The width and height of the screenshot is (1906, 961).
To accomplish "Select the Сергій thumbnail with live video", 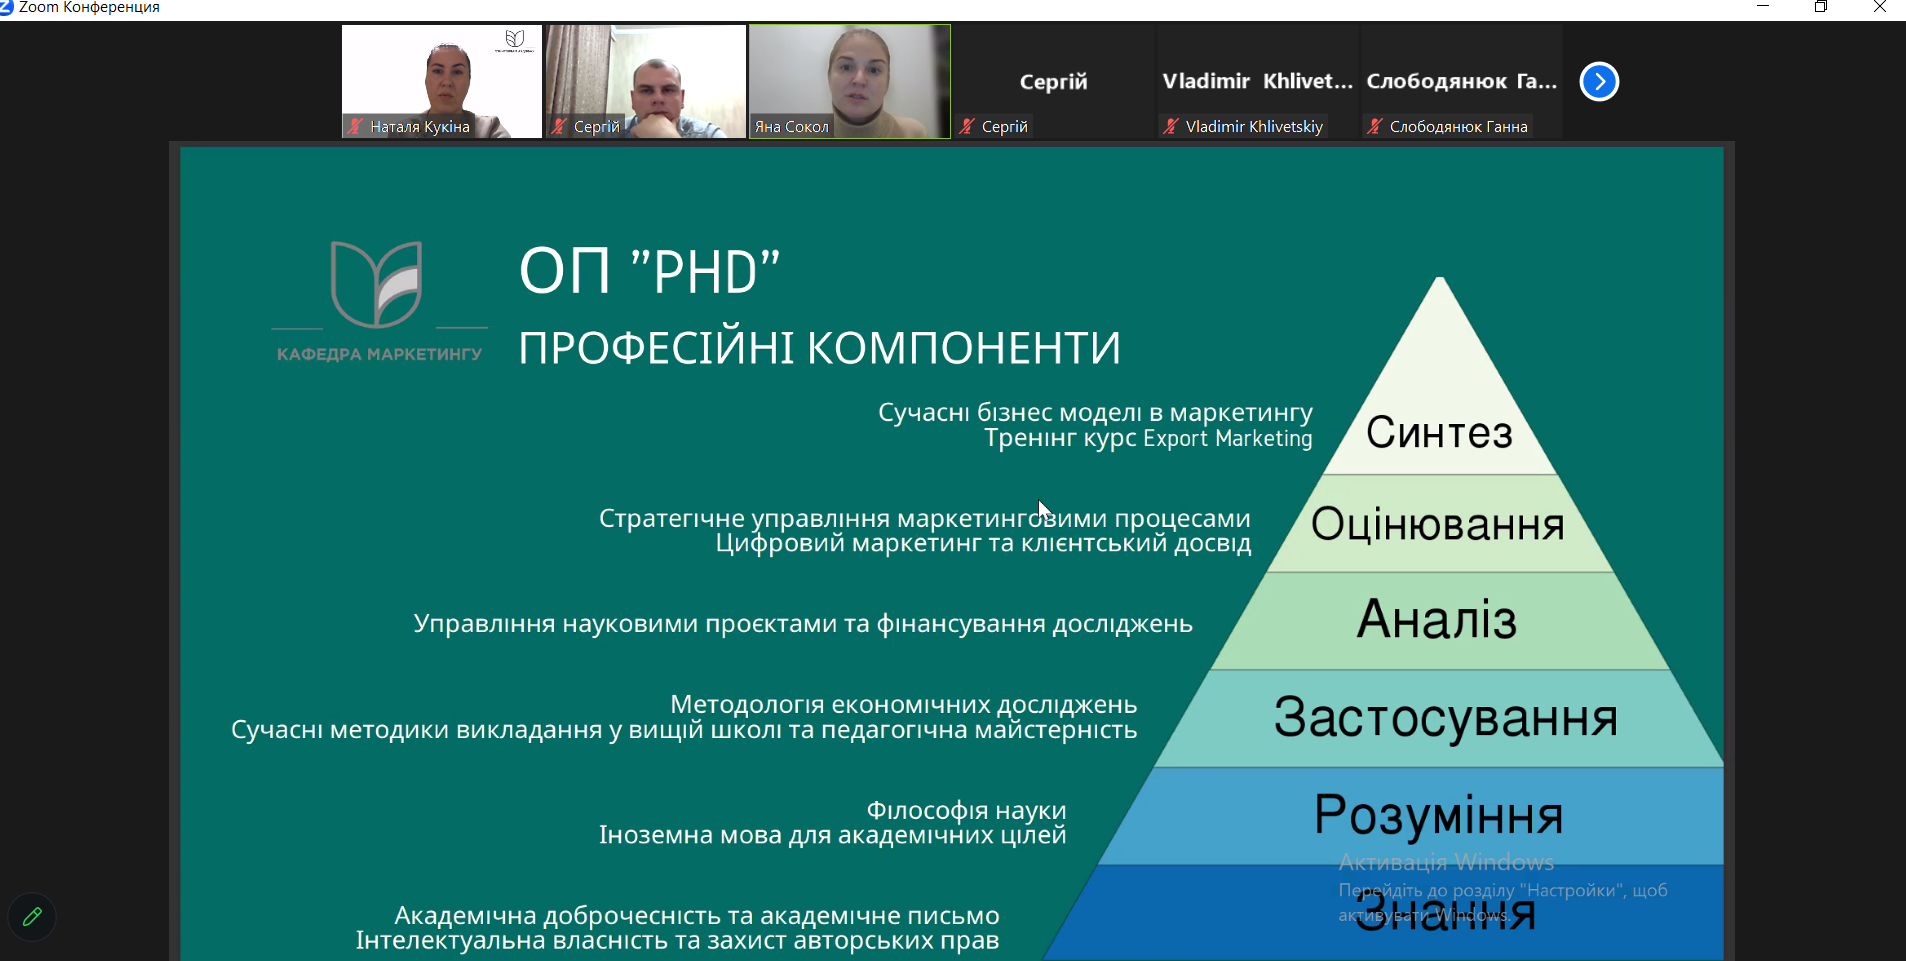I will [x=646, y=81].
